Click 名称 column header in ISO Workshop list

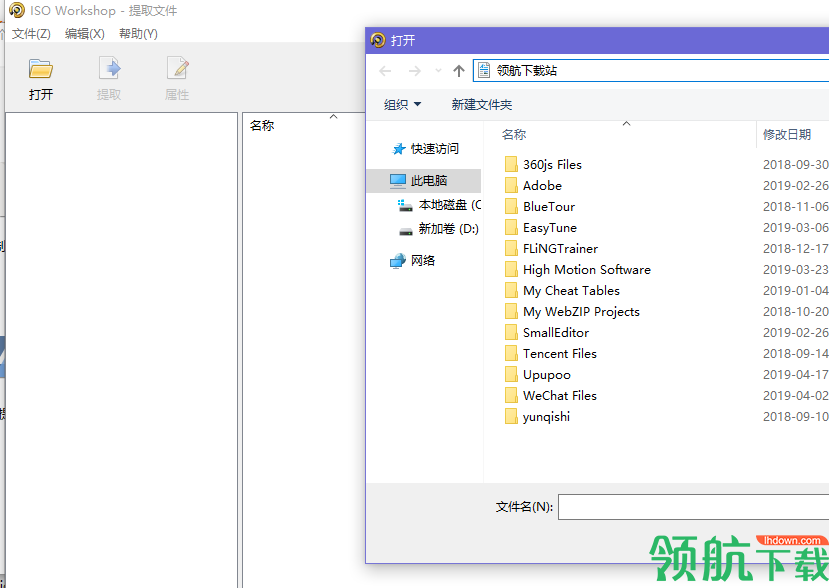(x=262, y=126)
